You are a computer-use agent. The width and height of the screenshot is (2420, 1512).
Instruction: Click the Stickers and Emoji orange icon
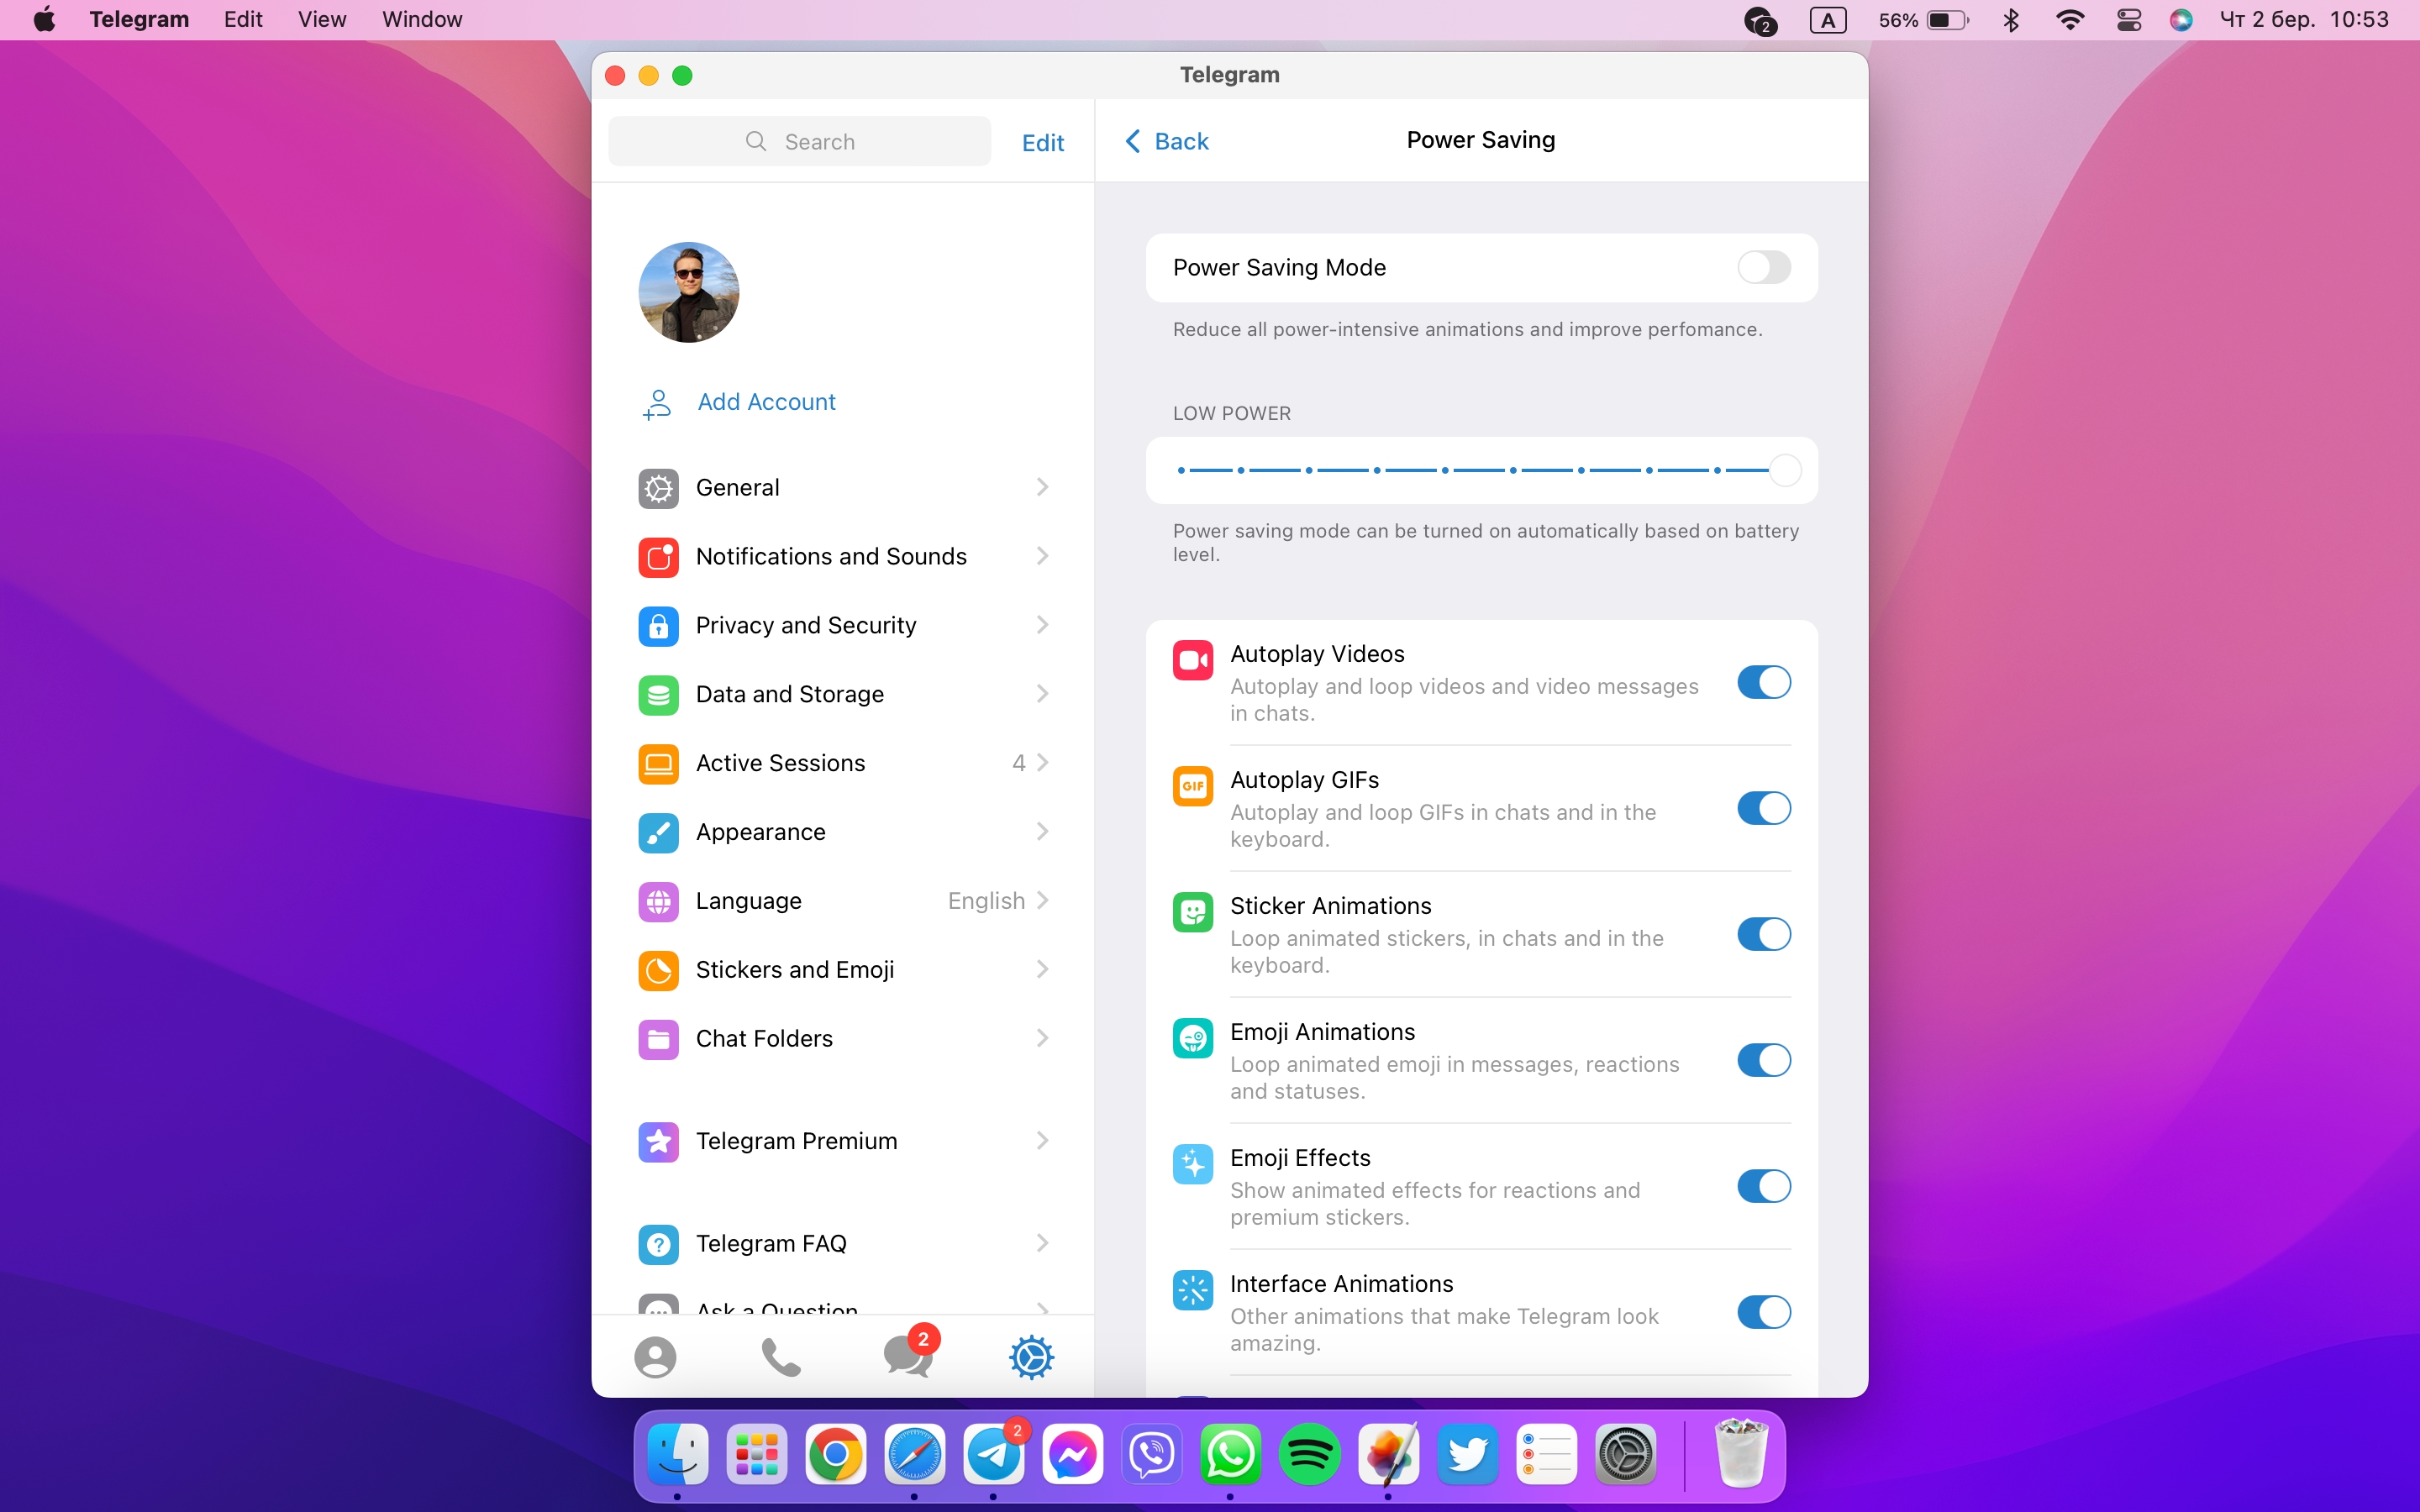point(658,970)
